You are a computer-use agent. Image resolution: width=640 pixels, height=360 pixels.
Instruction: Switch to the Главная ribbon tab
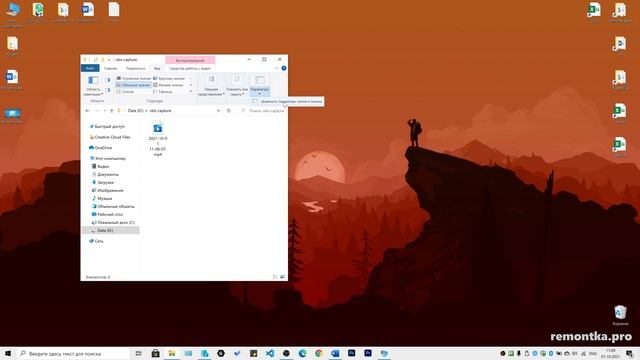[x=110, y=68]
